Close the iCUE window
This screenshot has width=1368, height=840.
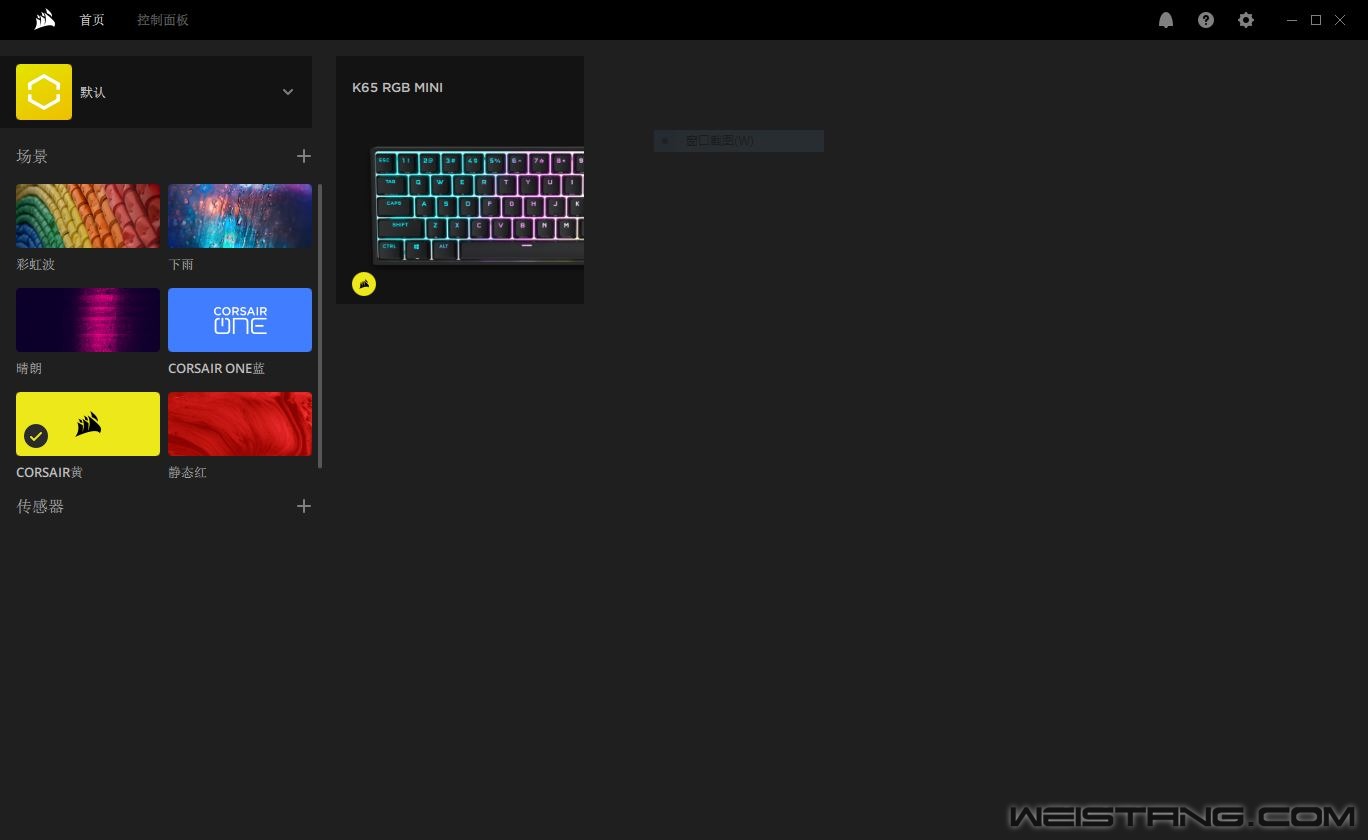[x=1340, y=20]
